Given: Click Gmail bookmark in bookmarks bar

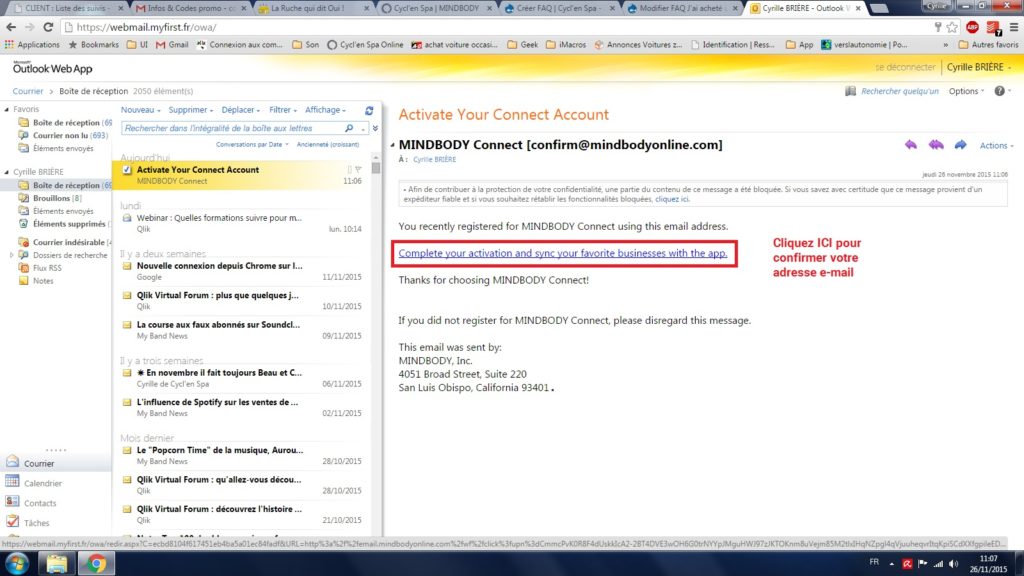Looking at the screenshot, I should pos(172,44).
